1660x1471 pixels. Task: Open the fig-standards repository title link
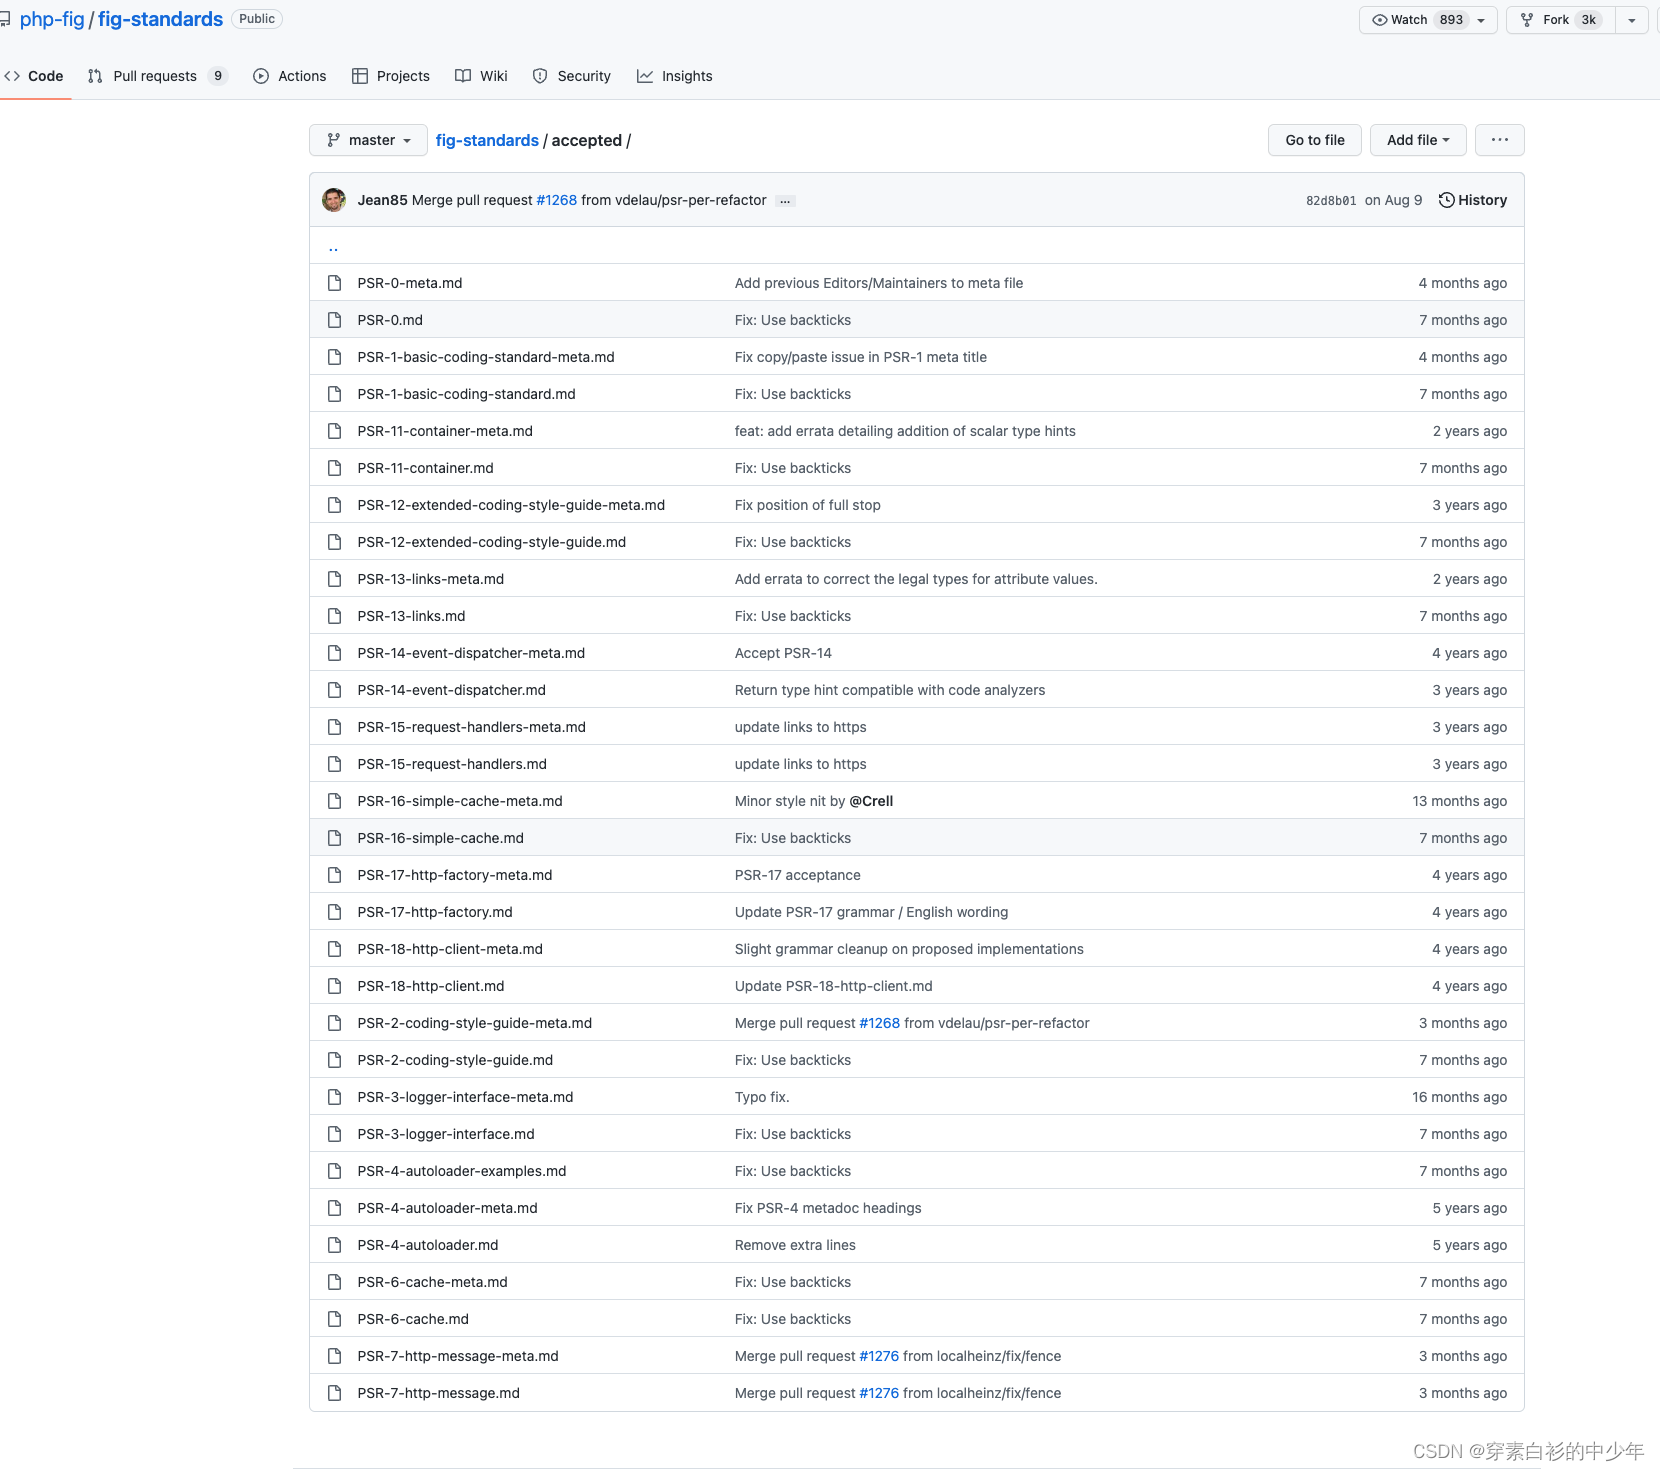click(160, 19)
